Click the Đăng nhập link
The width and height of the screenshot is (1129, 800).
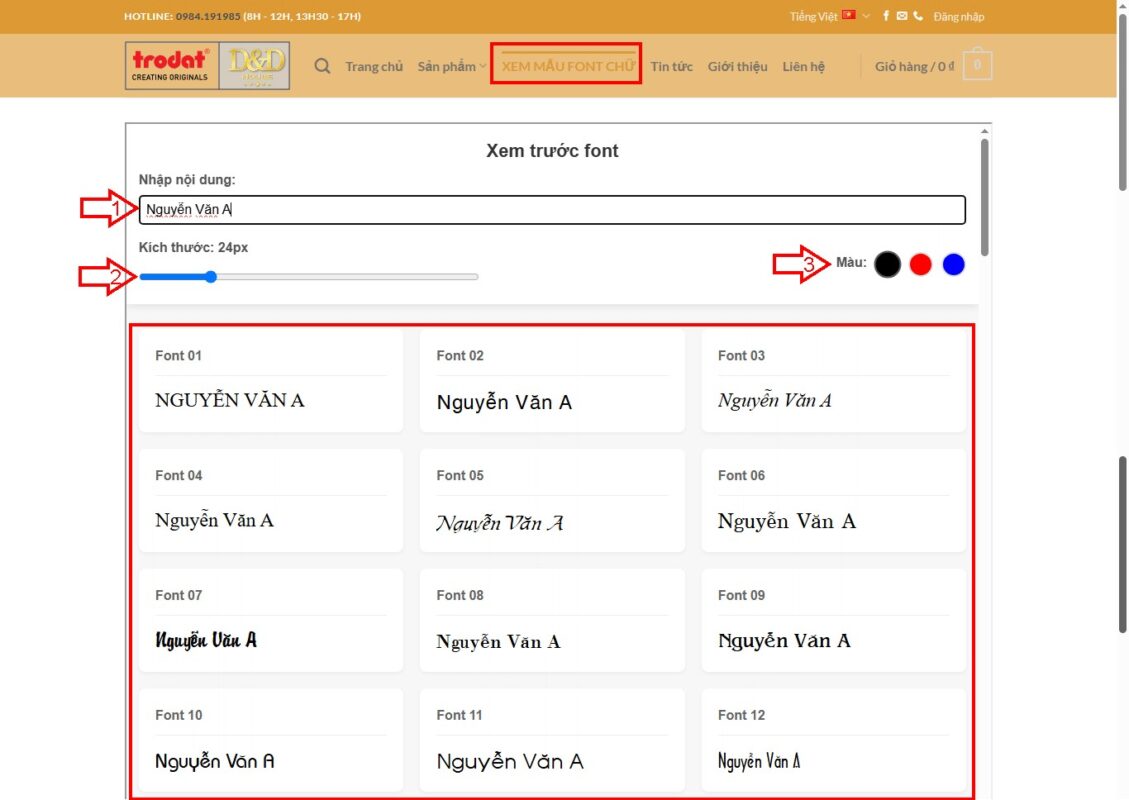click(x=958, y=16)
